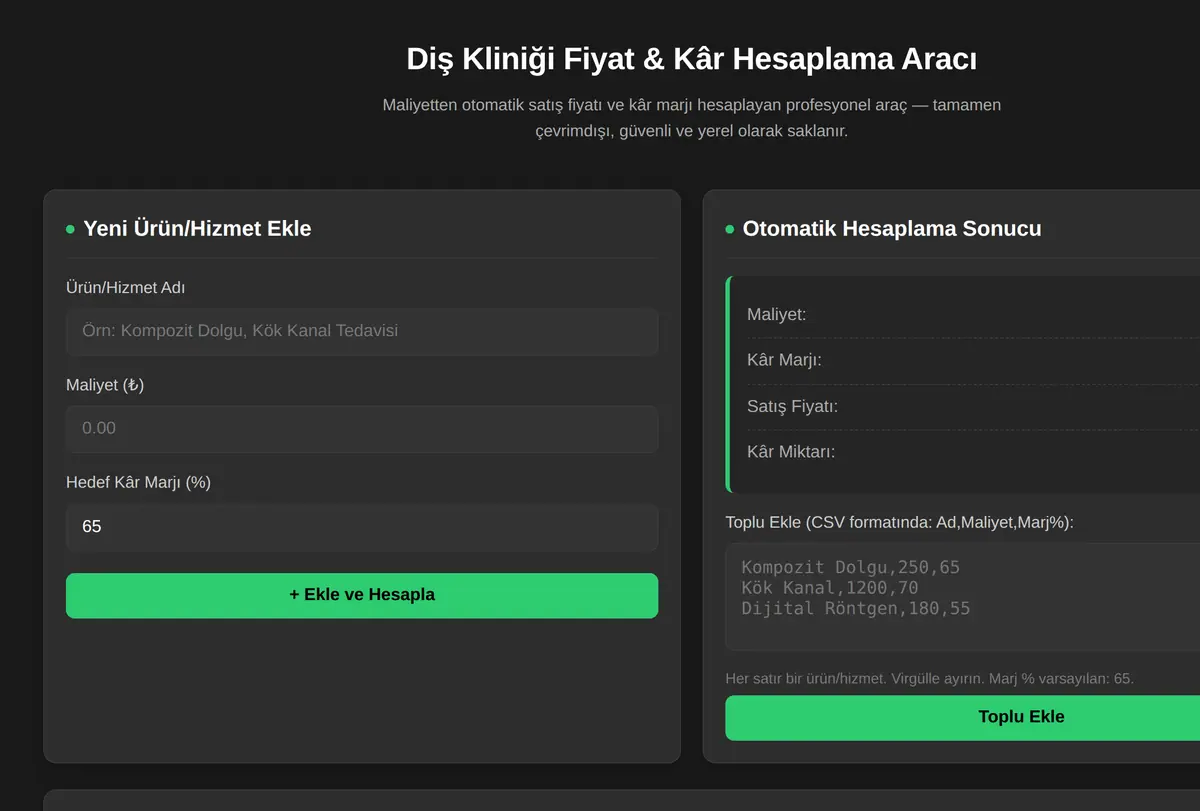
Task: Click the Maliyet (₺) label above cost field
Action: point(105,385)
